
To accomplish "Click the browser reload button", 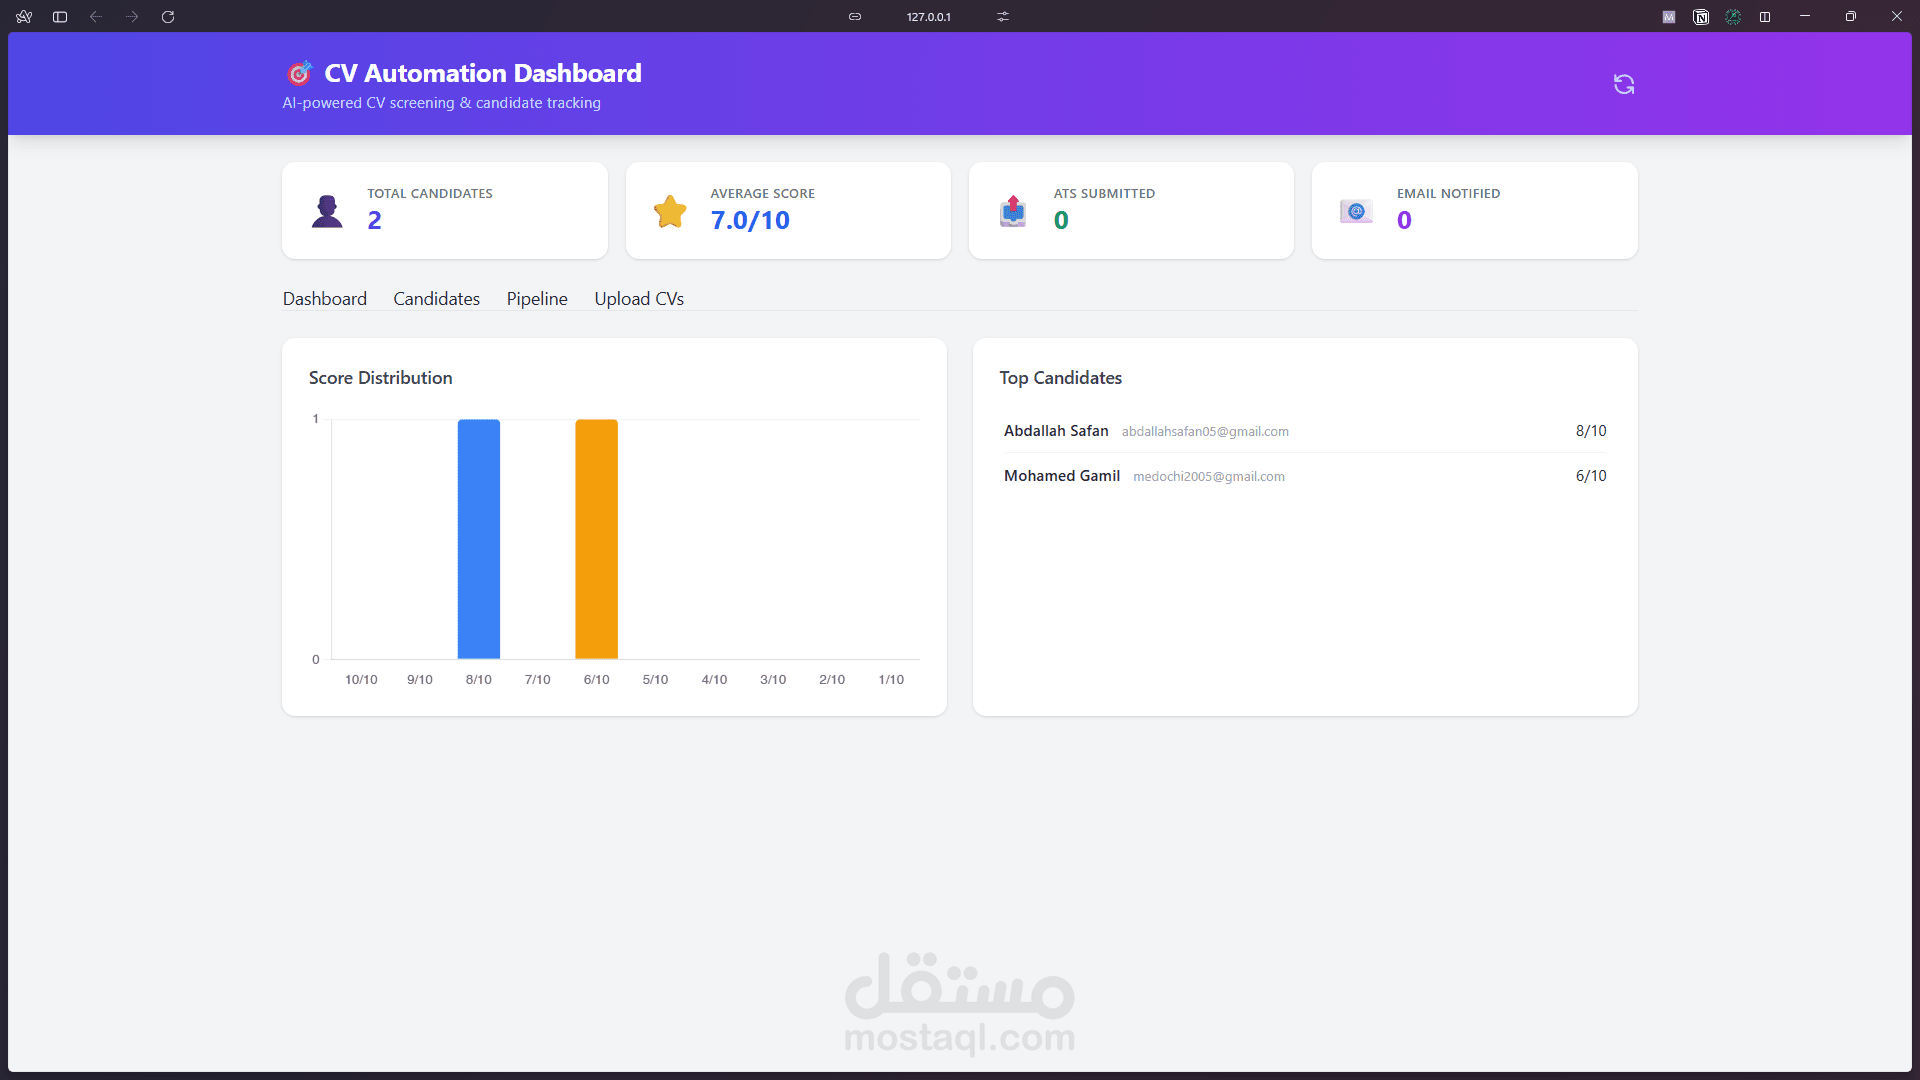I will coord(168,17).
